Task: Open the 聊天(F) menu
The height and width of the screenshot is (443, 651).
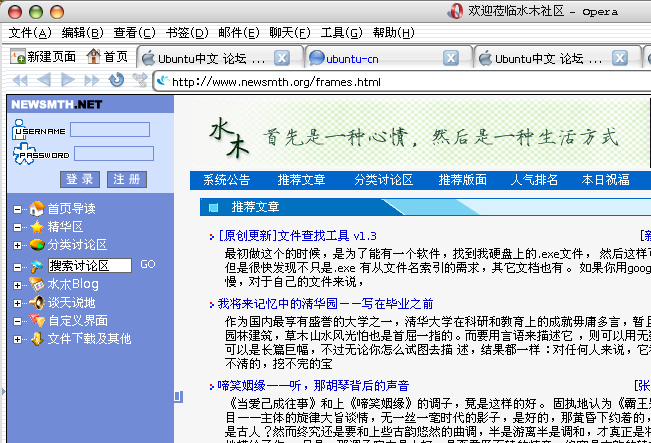Action: coord(290,32)
